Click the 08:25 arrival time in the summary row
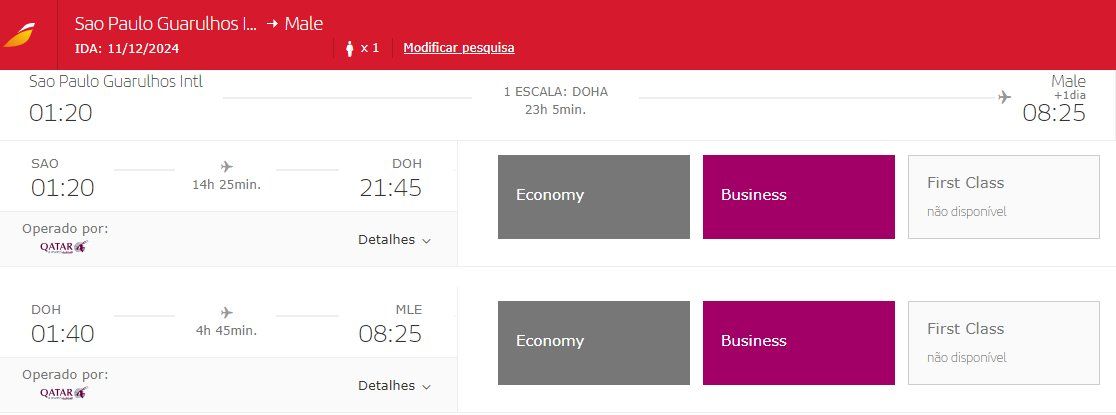This screenshot has height=415, width=1116. tap(1053, 113)
